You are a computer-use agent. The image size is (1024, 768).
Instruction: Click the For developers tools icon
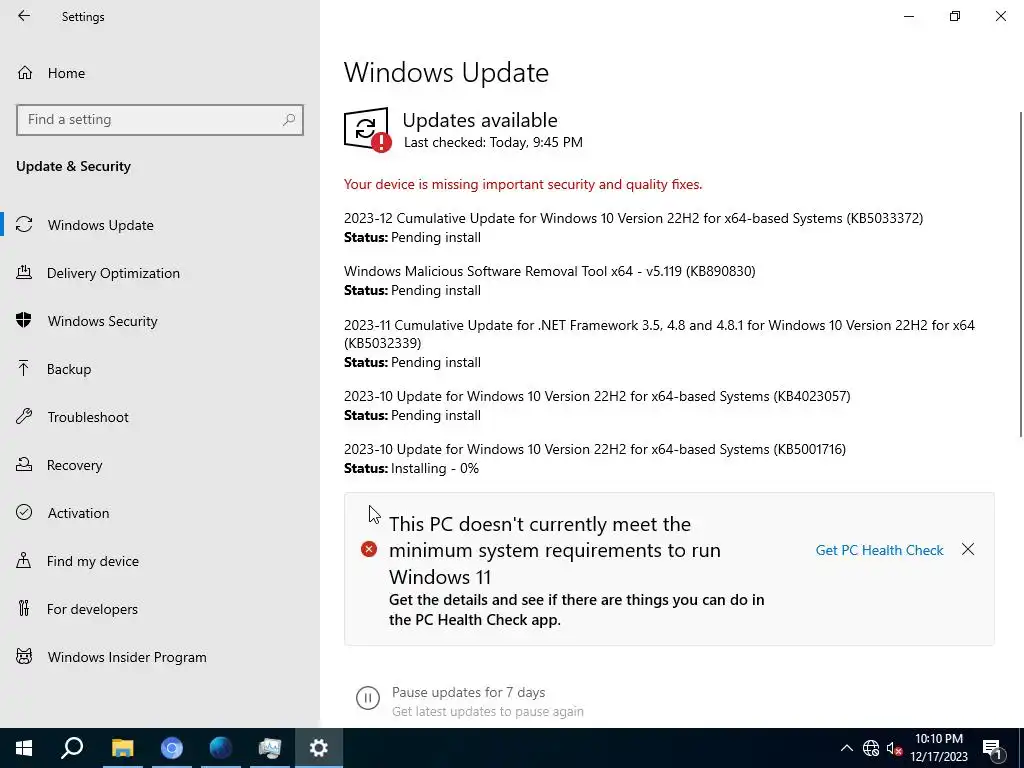(24, 608)
